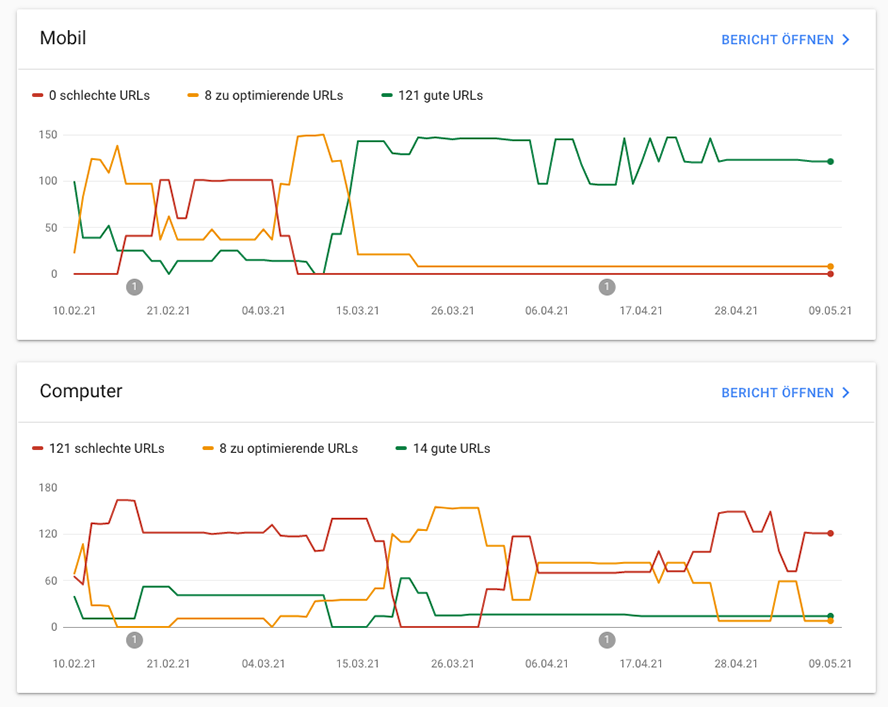Toggle '14 gute URLs' legend in Computer chart
This screenshot has height=707, width=888.
coord(443,449)
